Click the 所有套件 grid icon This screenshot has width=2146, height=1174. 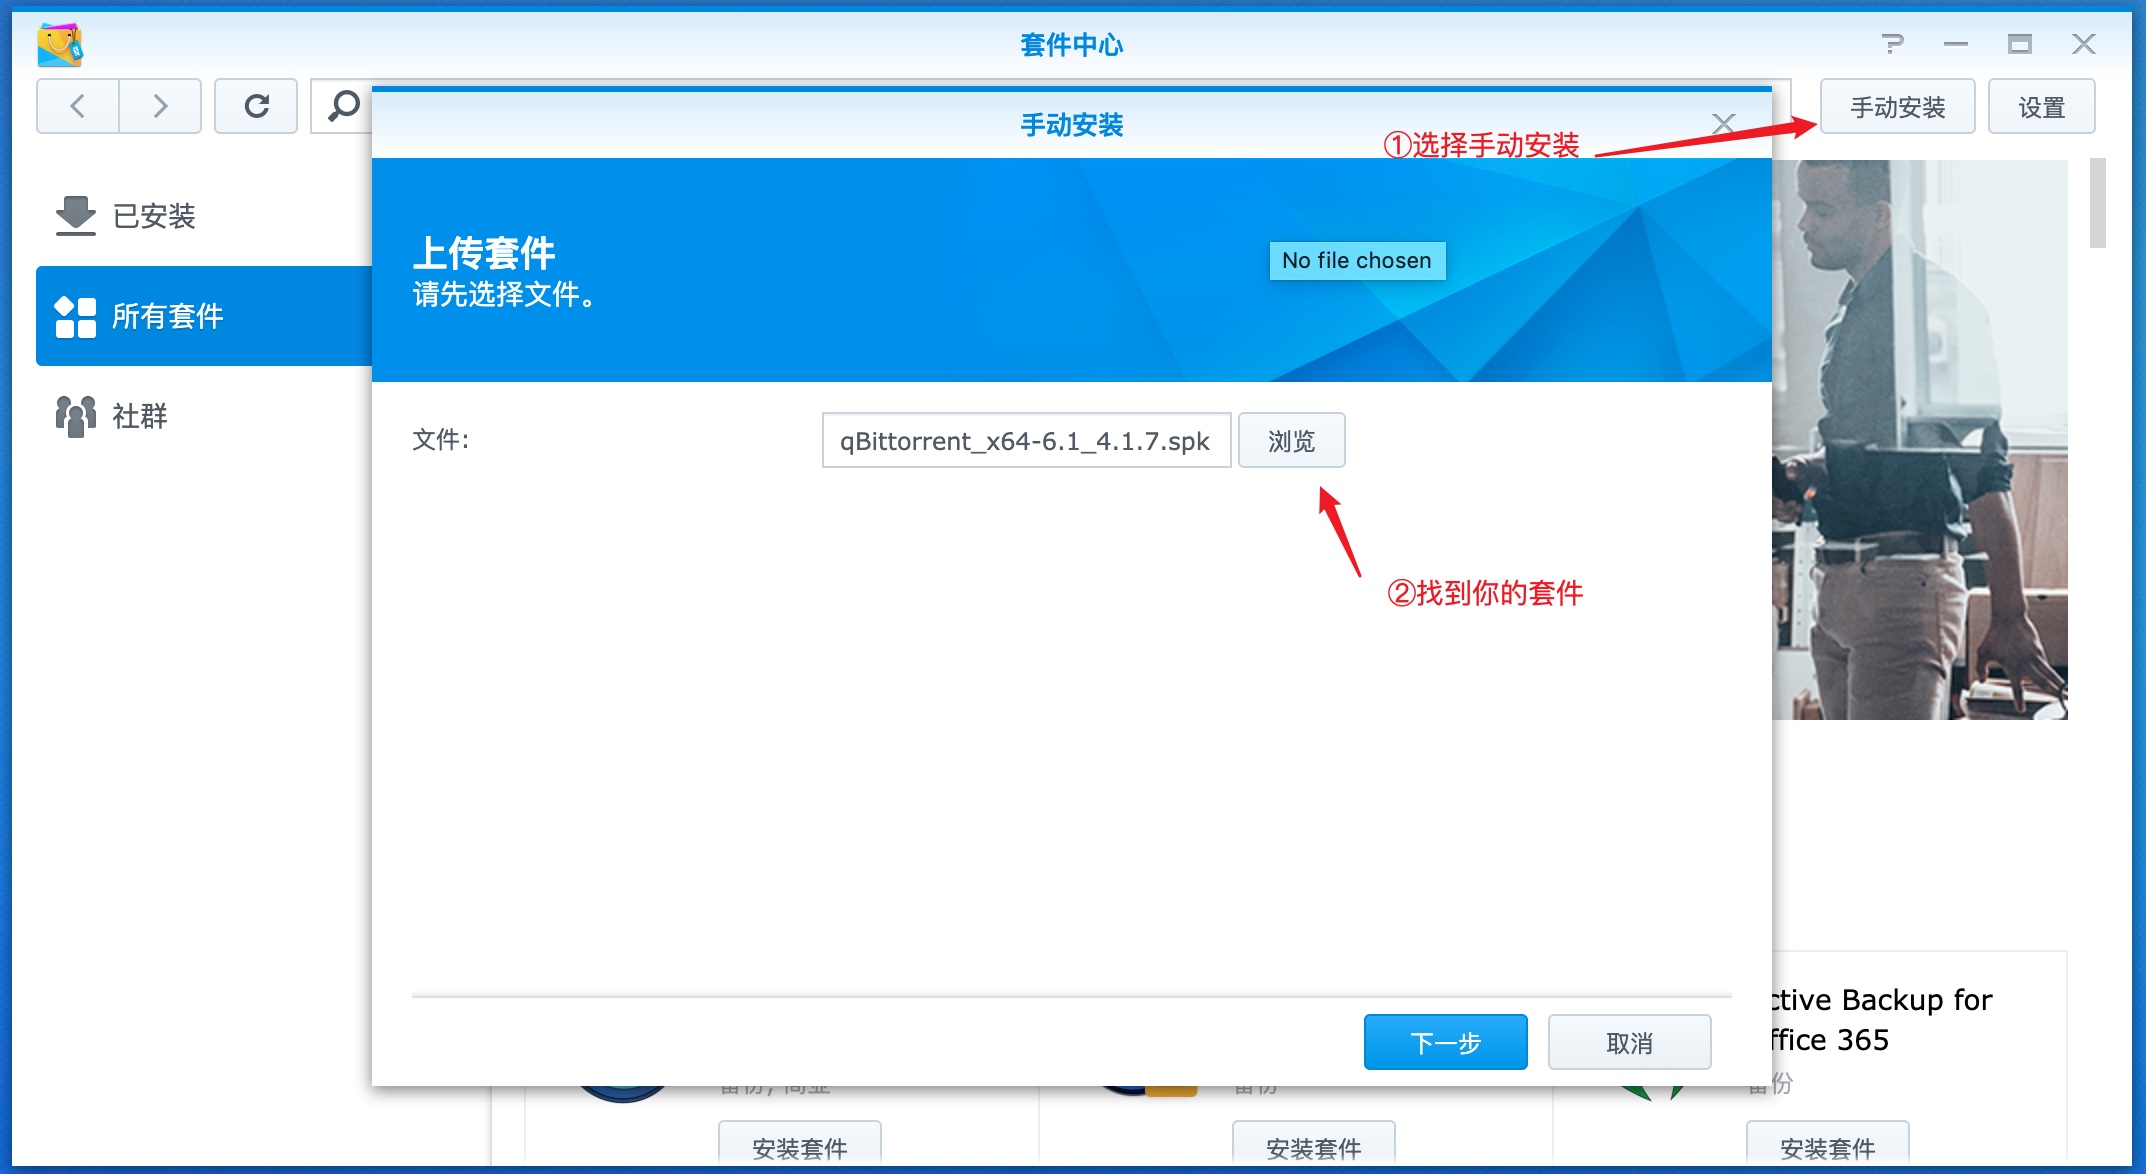[x=75, y=316]
